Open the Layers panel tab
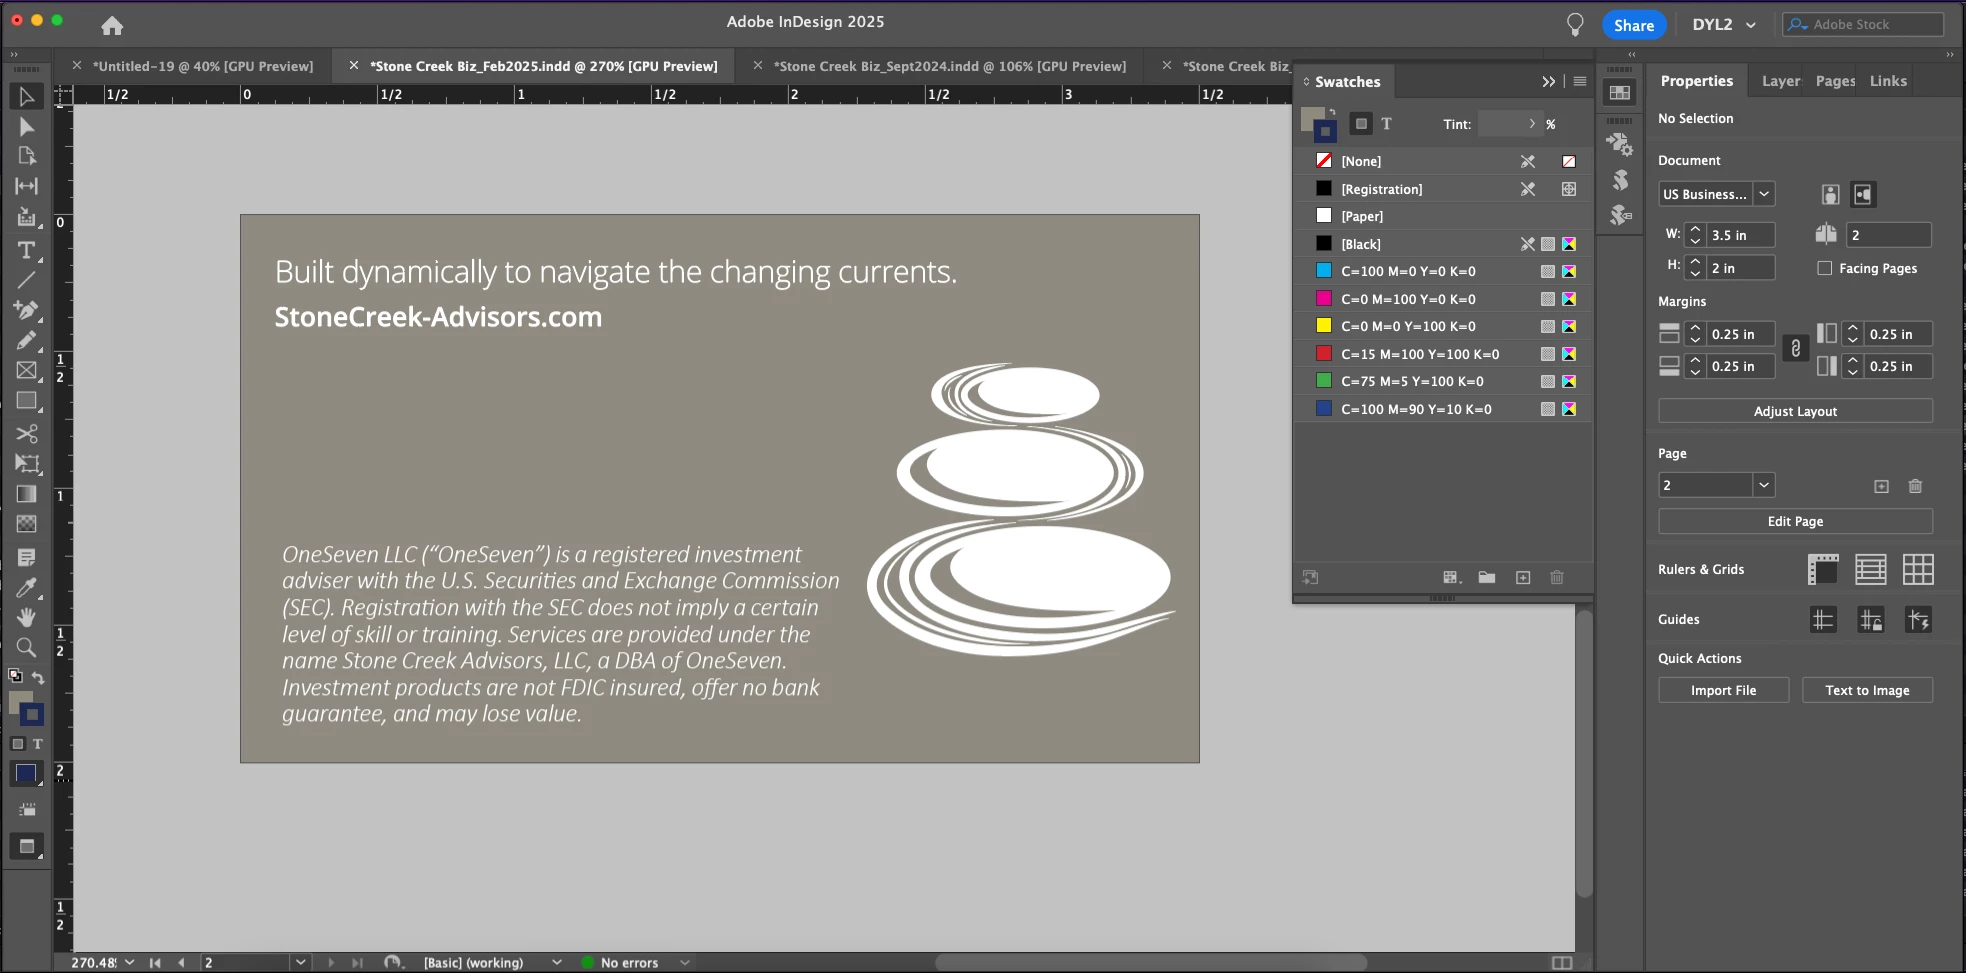 (1781, 81)
